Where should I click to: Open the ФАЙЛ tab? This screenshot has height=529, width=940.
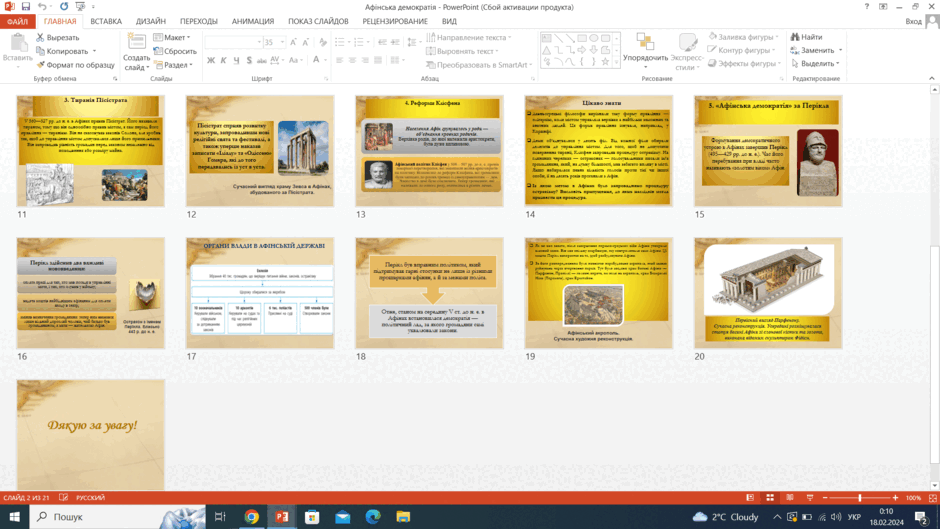click(x=17, y=22)
